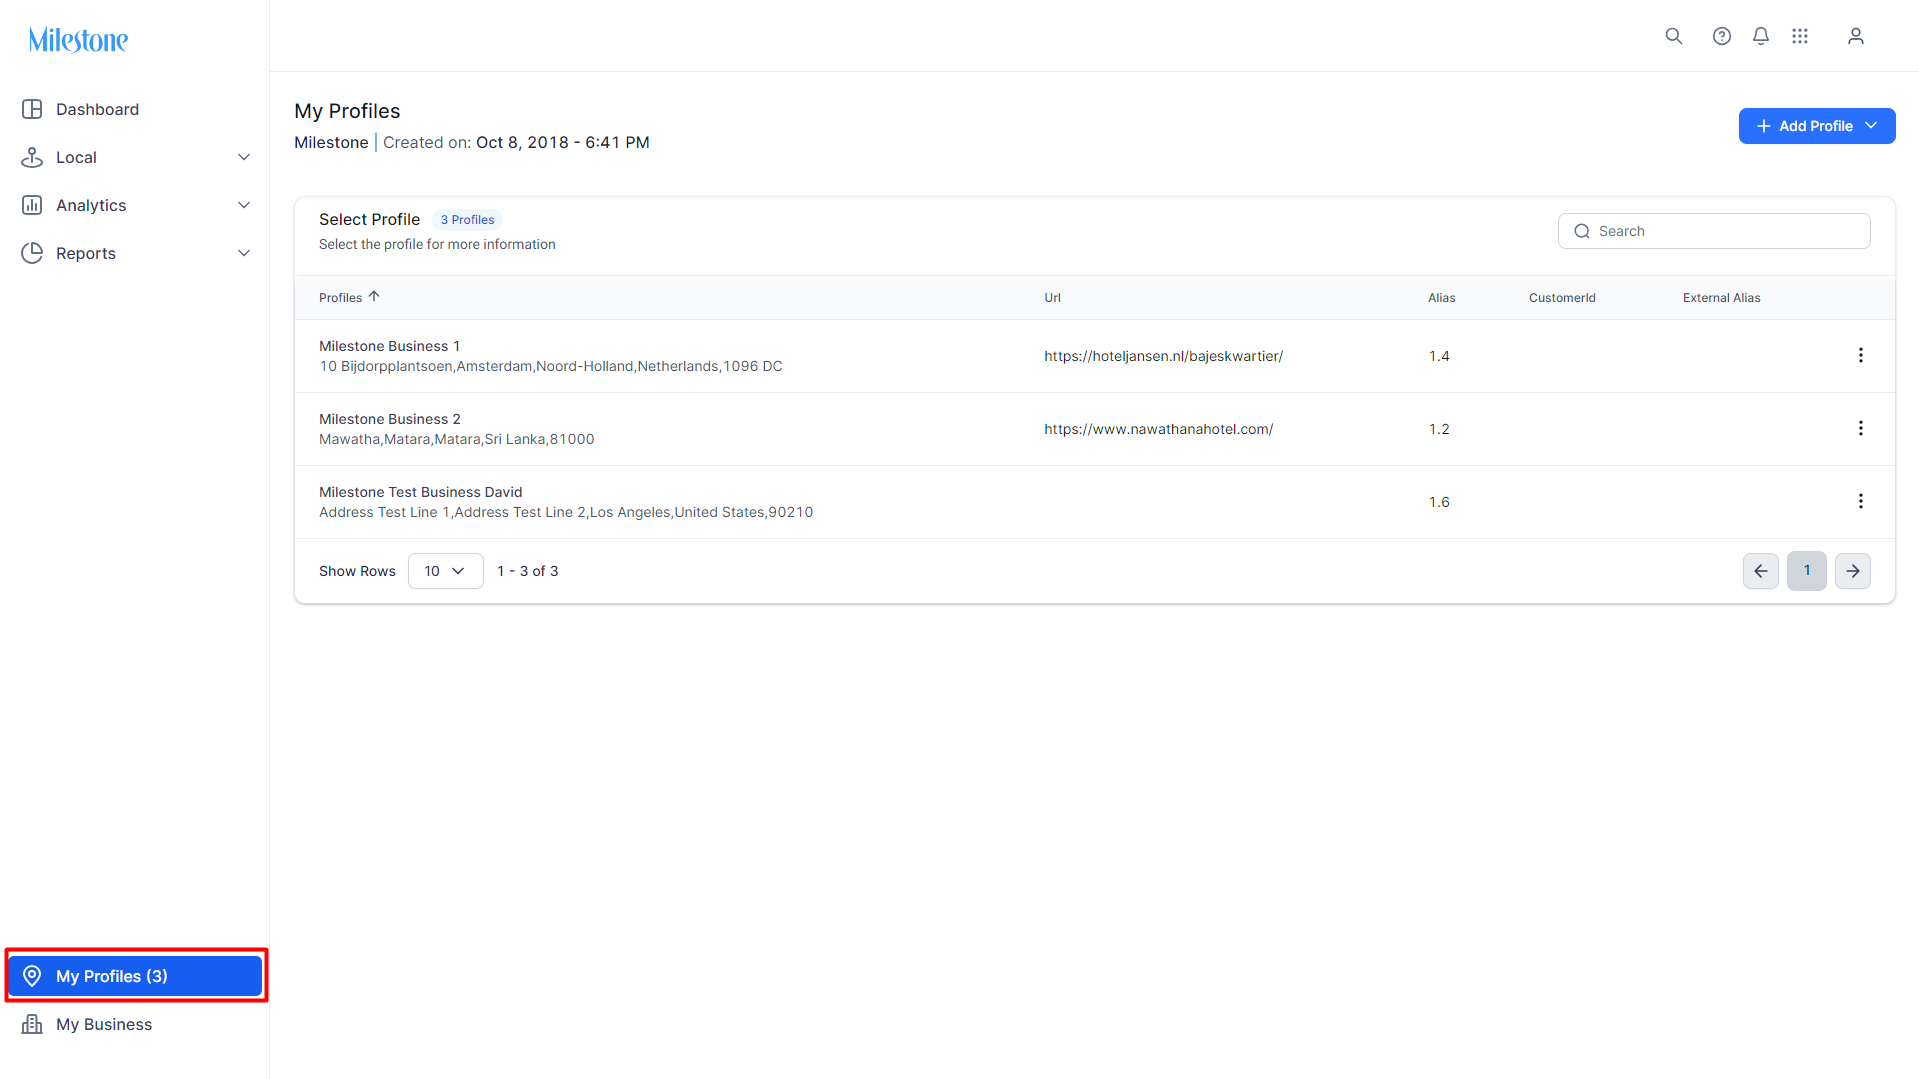
Task: Click alias value 1.6
Action: pos(1439,502)
